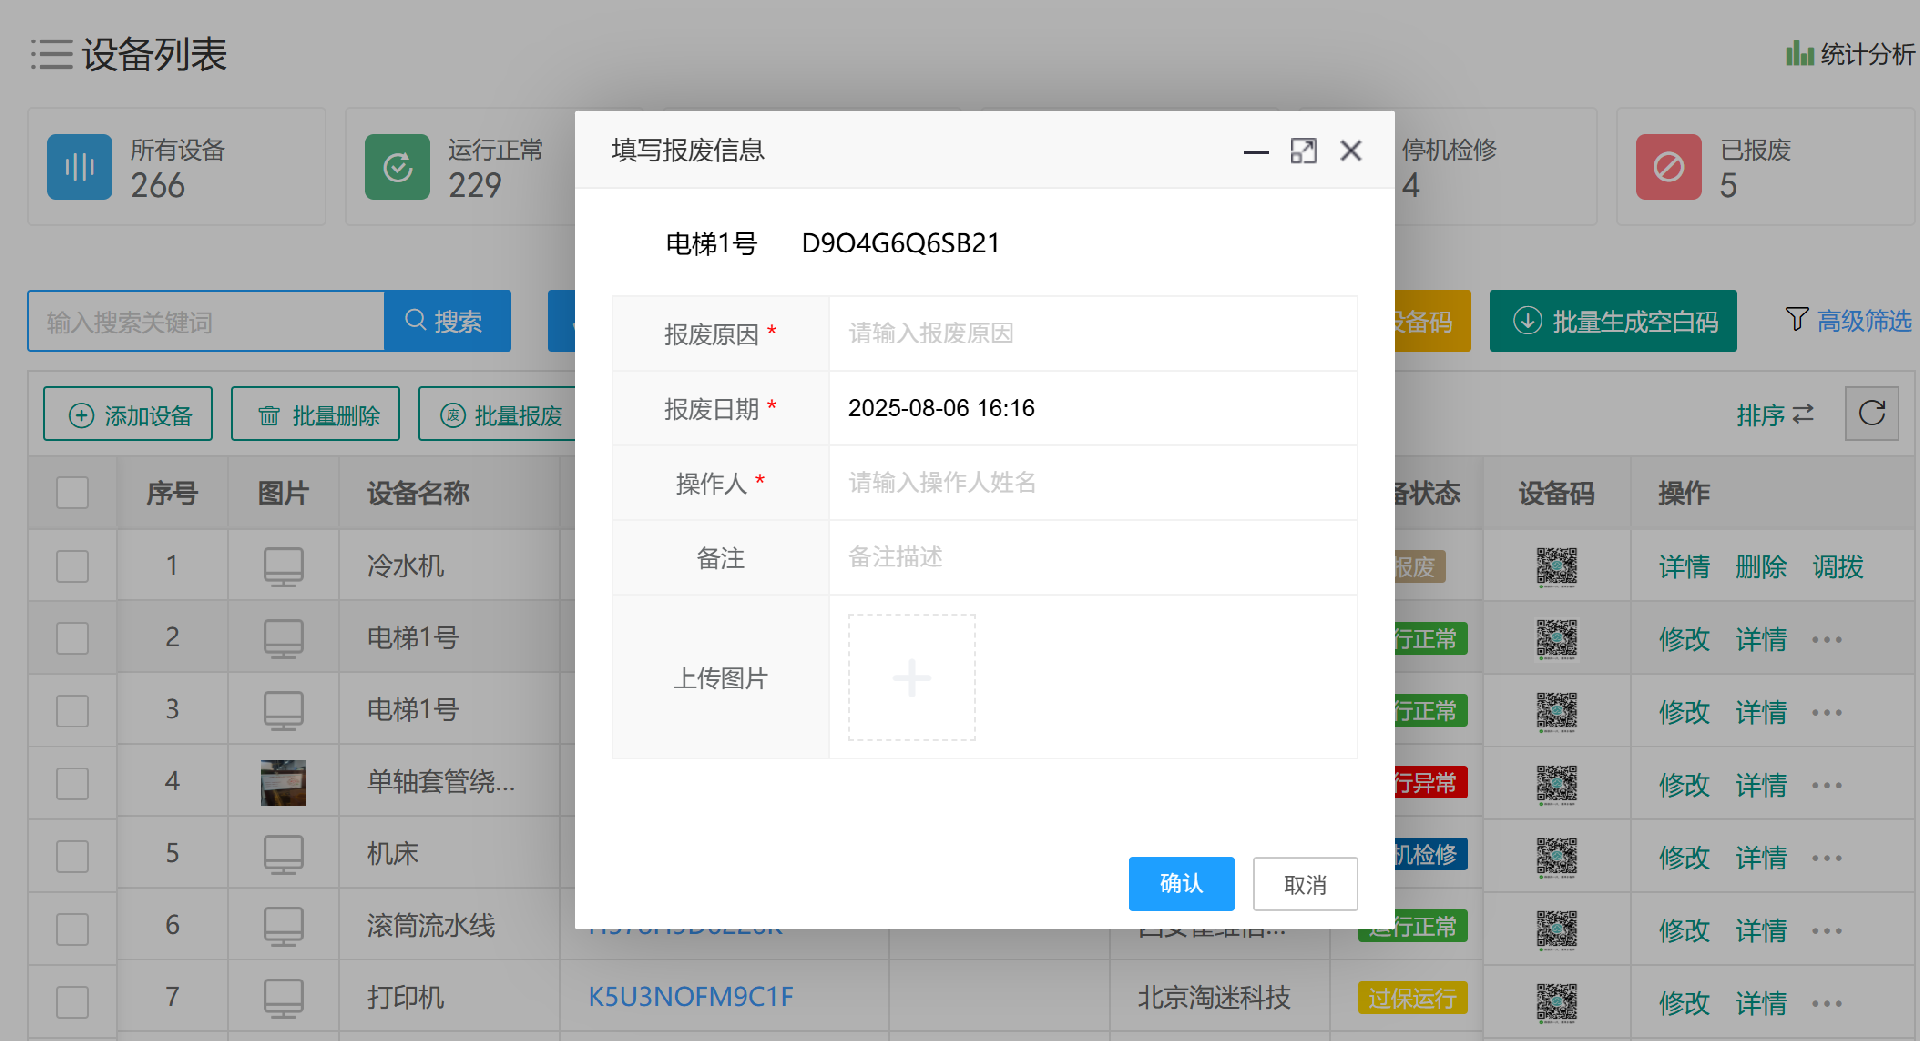This screenshot has width=1920, height=1041.
Task: Open the ellipsis menu for 机床 row
Action: (x=1827, y=857)
